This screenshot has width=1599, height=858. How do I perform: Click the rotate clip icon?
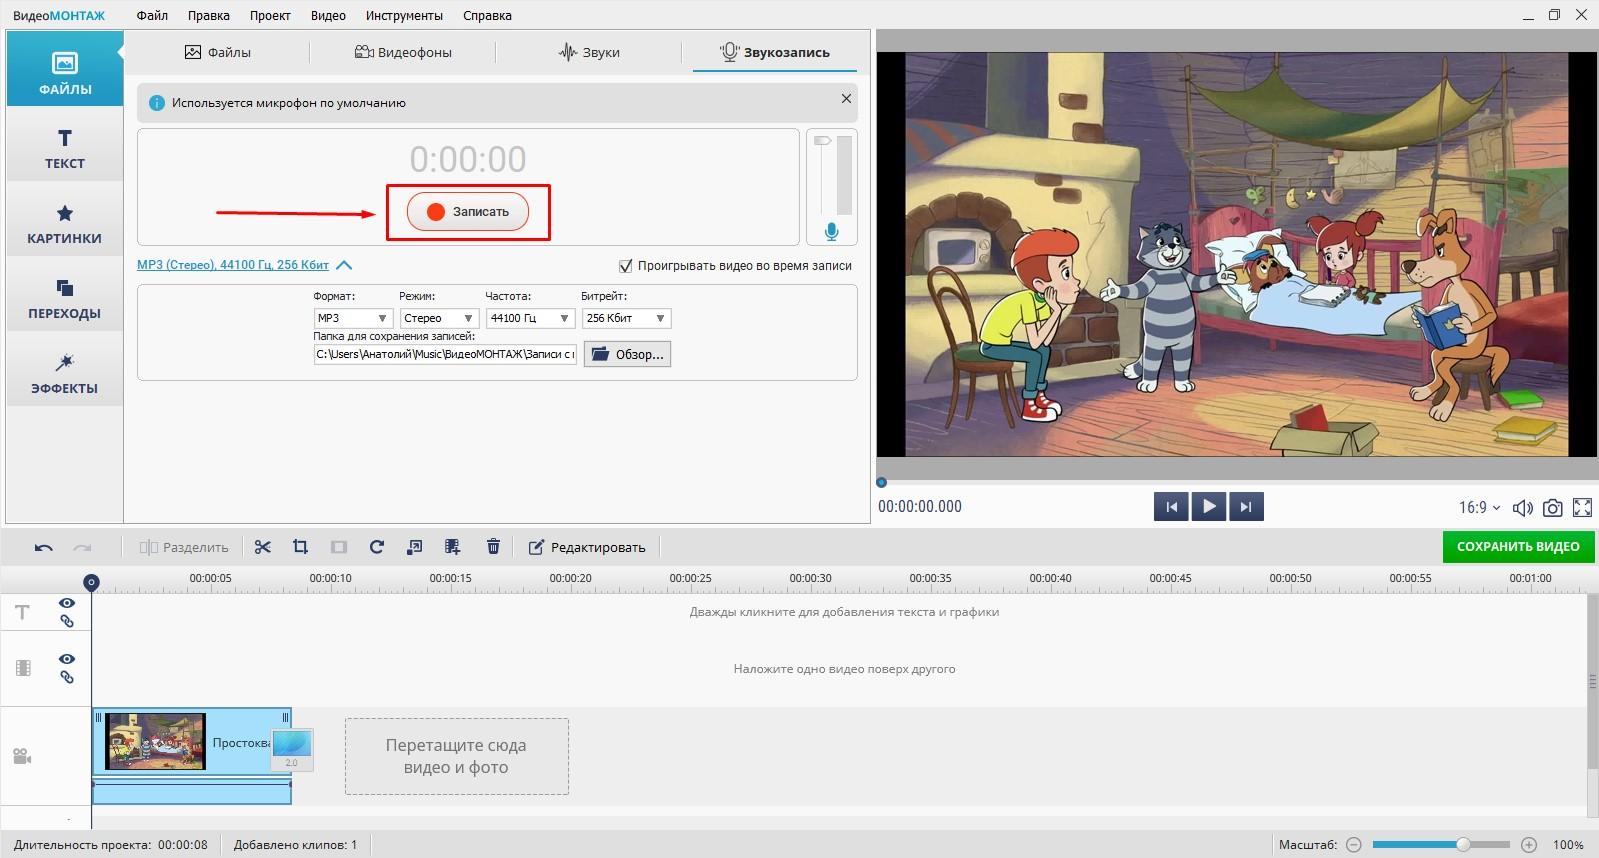377,547
